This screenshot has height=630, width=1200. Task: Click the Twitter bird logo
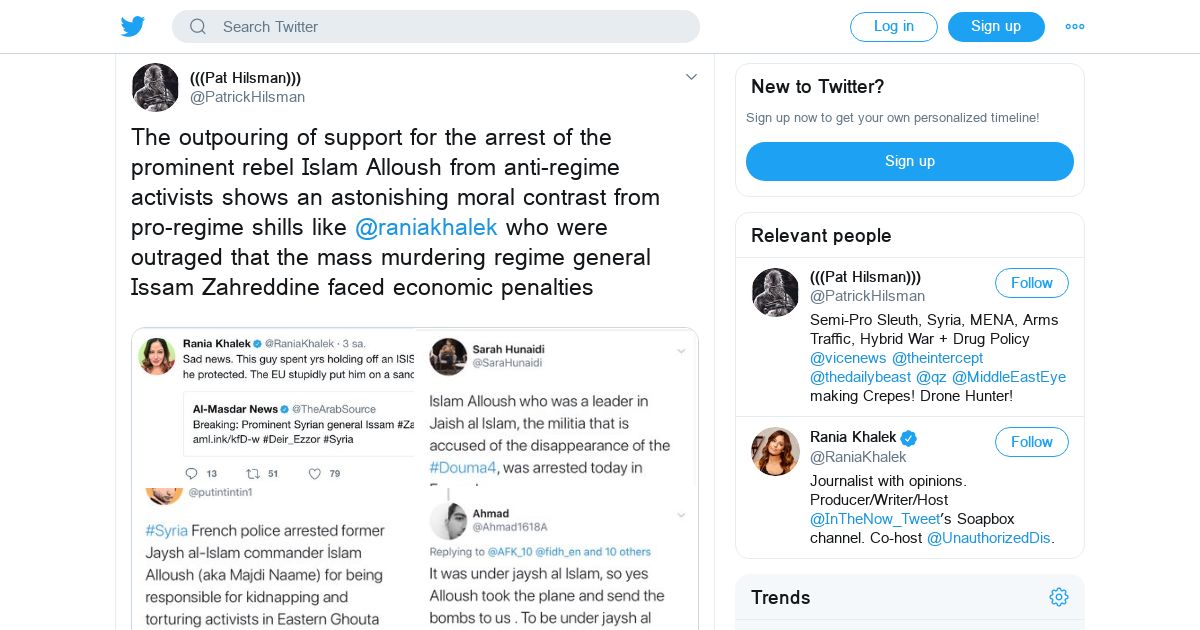click(x=133, y=27)
